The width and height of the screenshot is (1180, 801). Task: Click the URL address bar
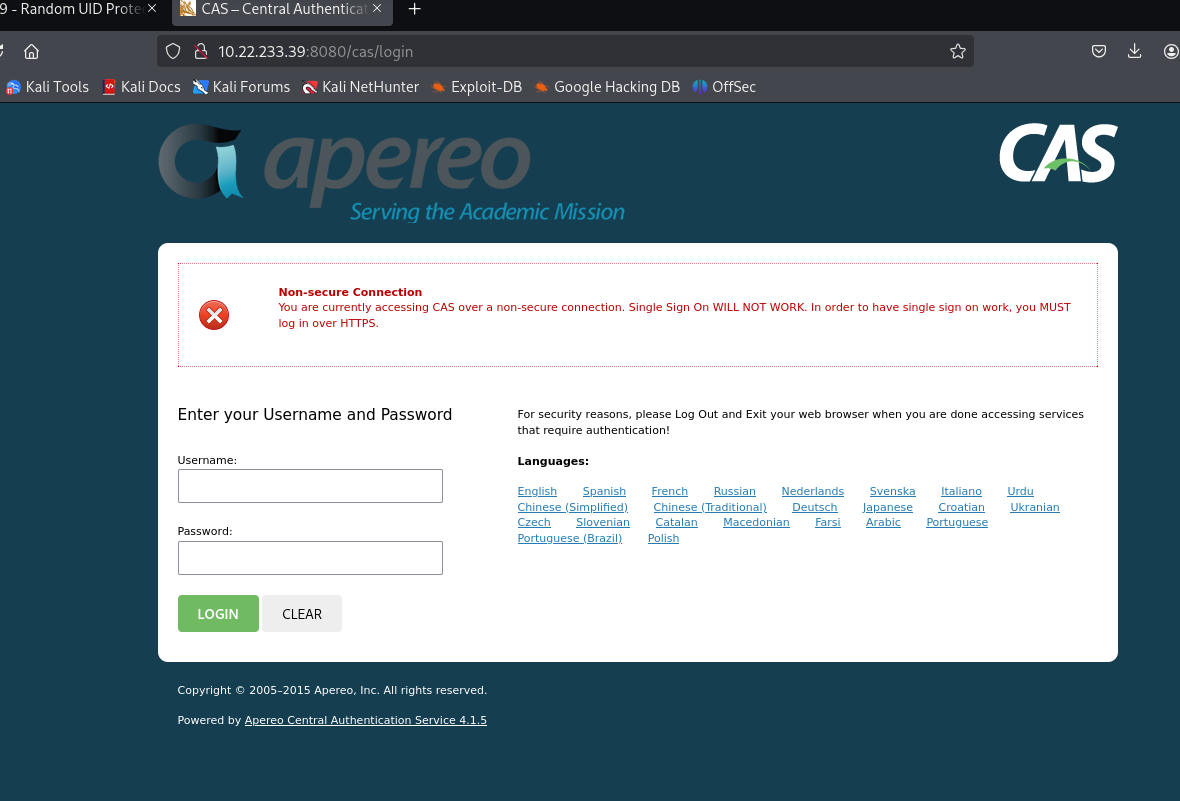(564, 51)
